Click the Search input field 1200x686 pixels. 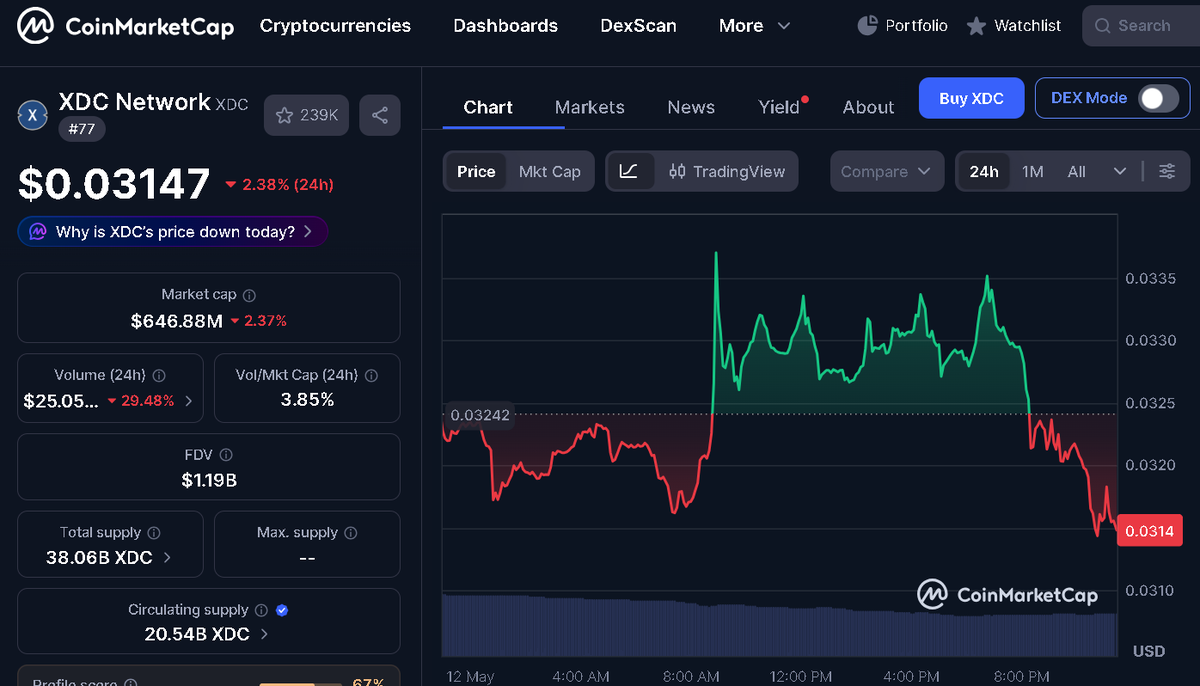point(1141,26)
